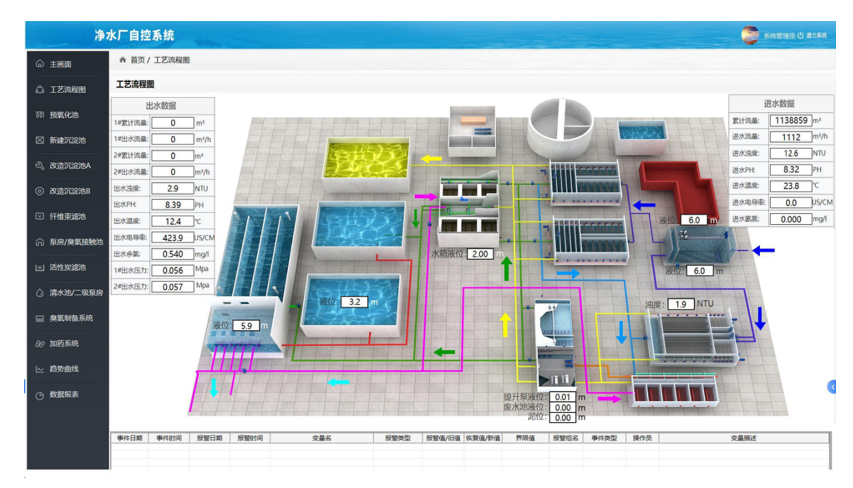Click 进水浊度 value 12.6

coord(791,153)
